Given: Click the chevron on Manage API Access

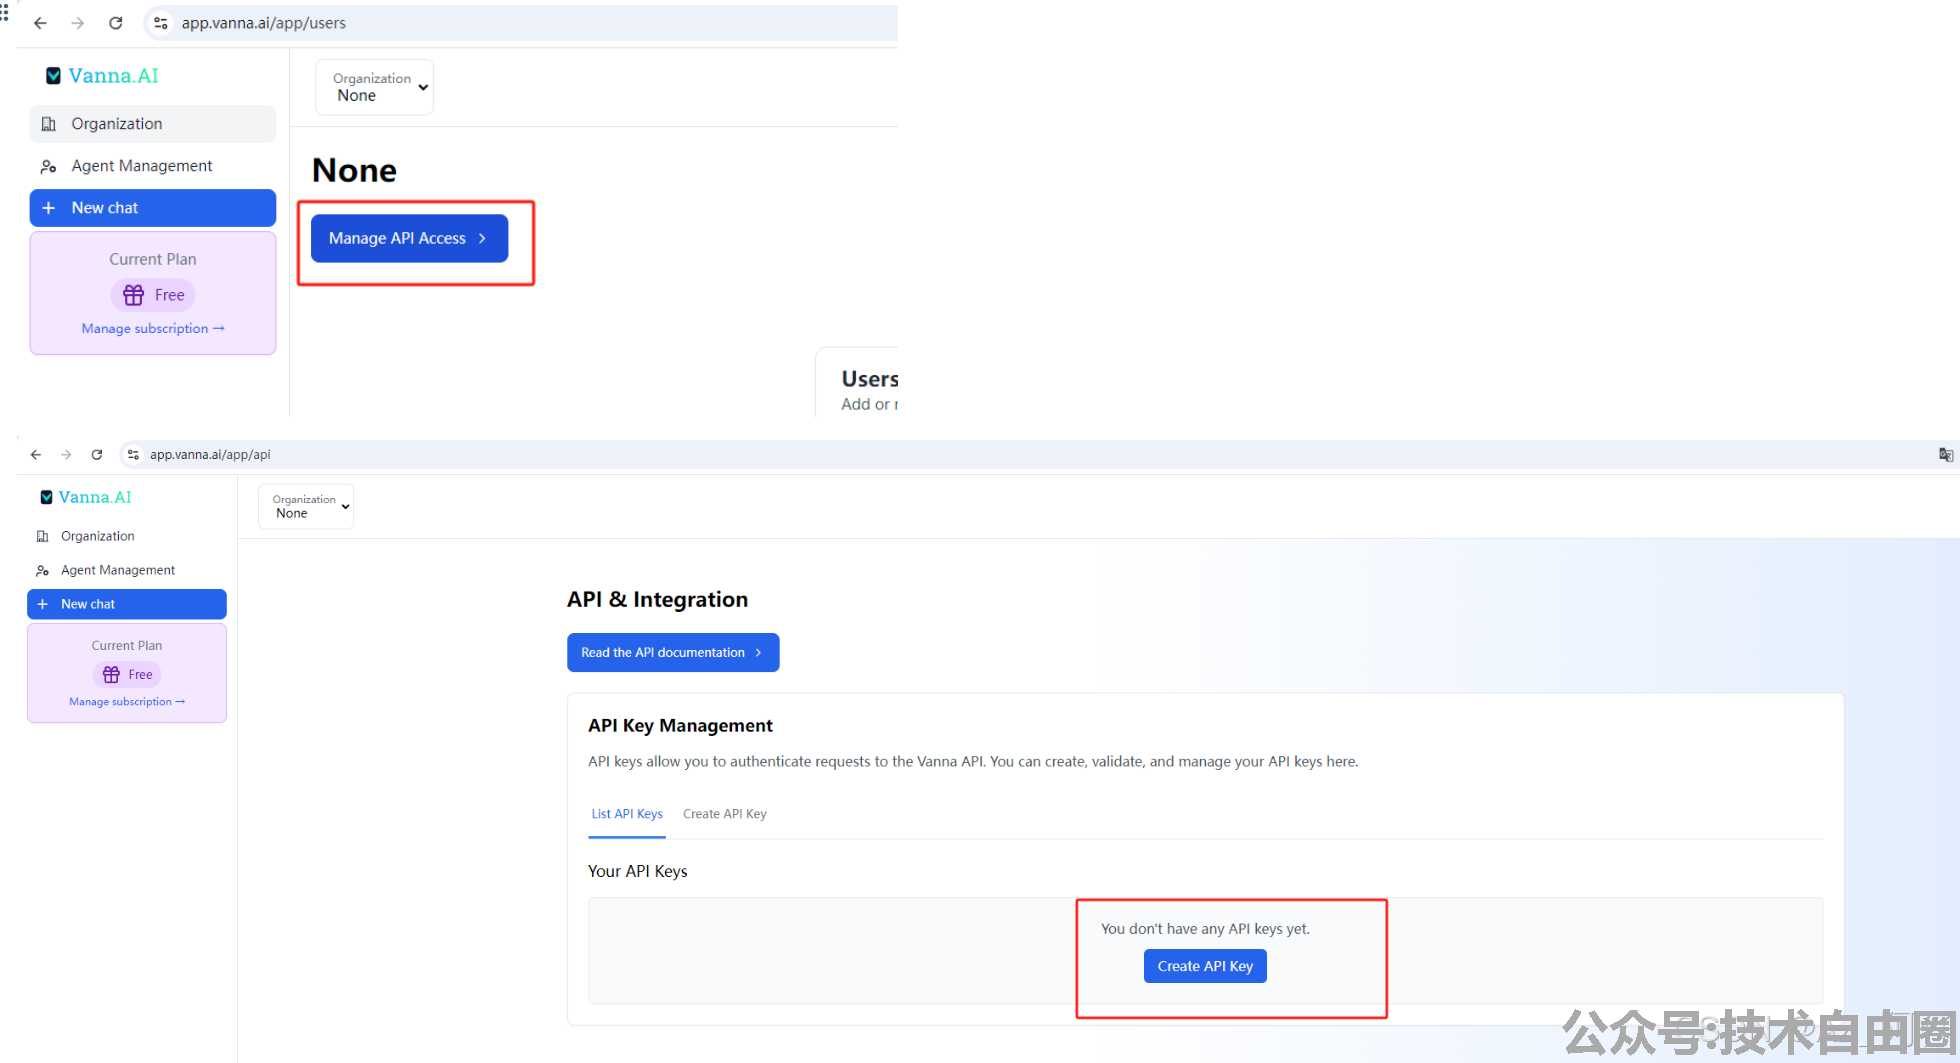Looking at the screenshot, I should [x=482, y=238].
